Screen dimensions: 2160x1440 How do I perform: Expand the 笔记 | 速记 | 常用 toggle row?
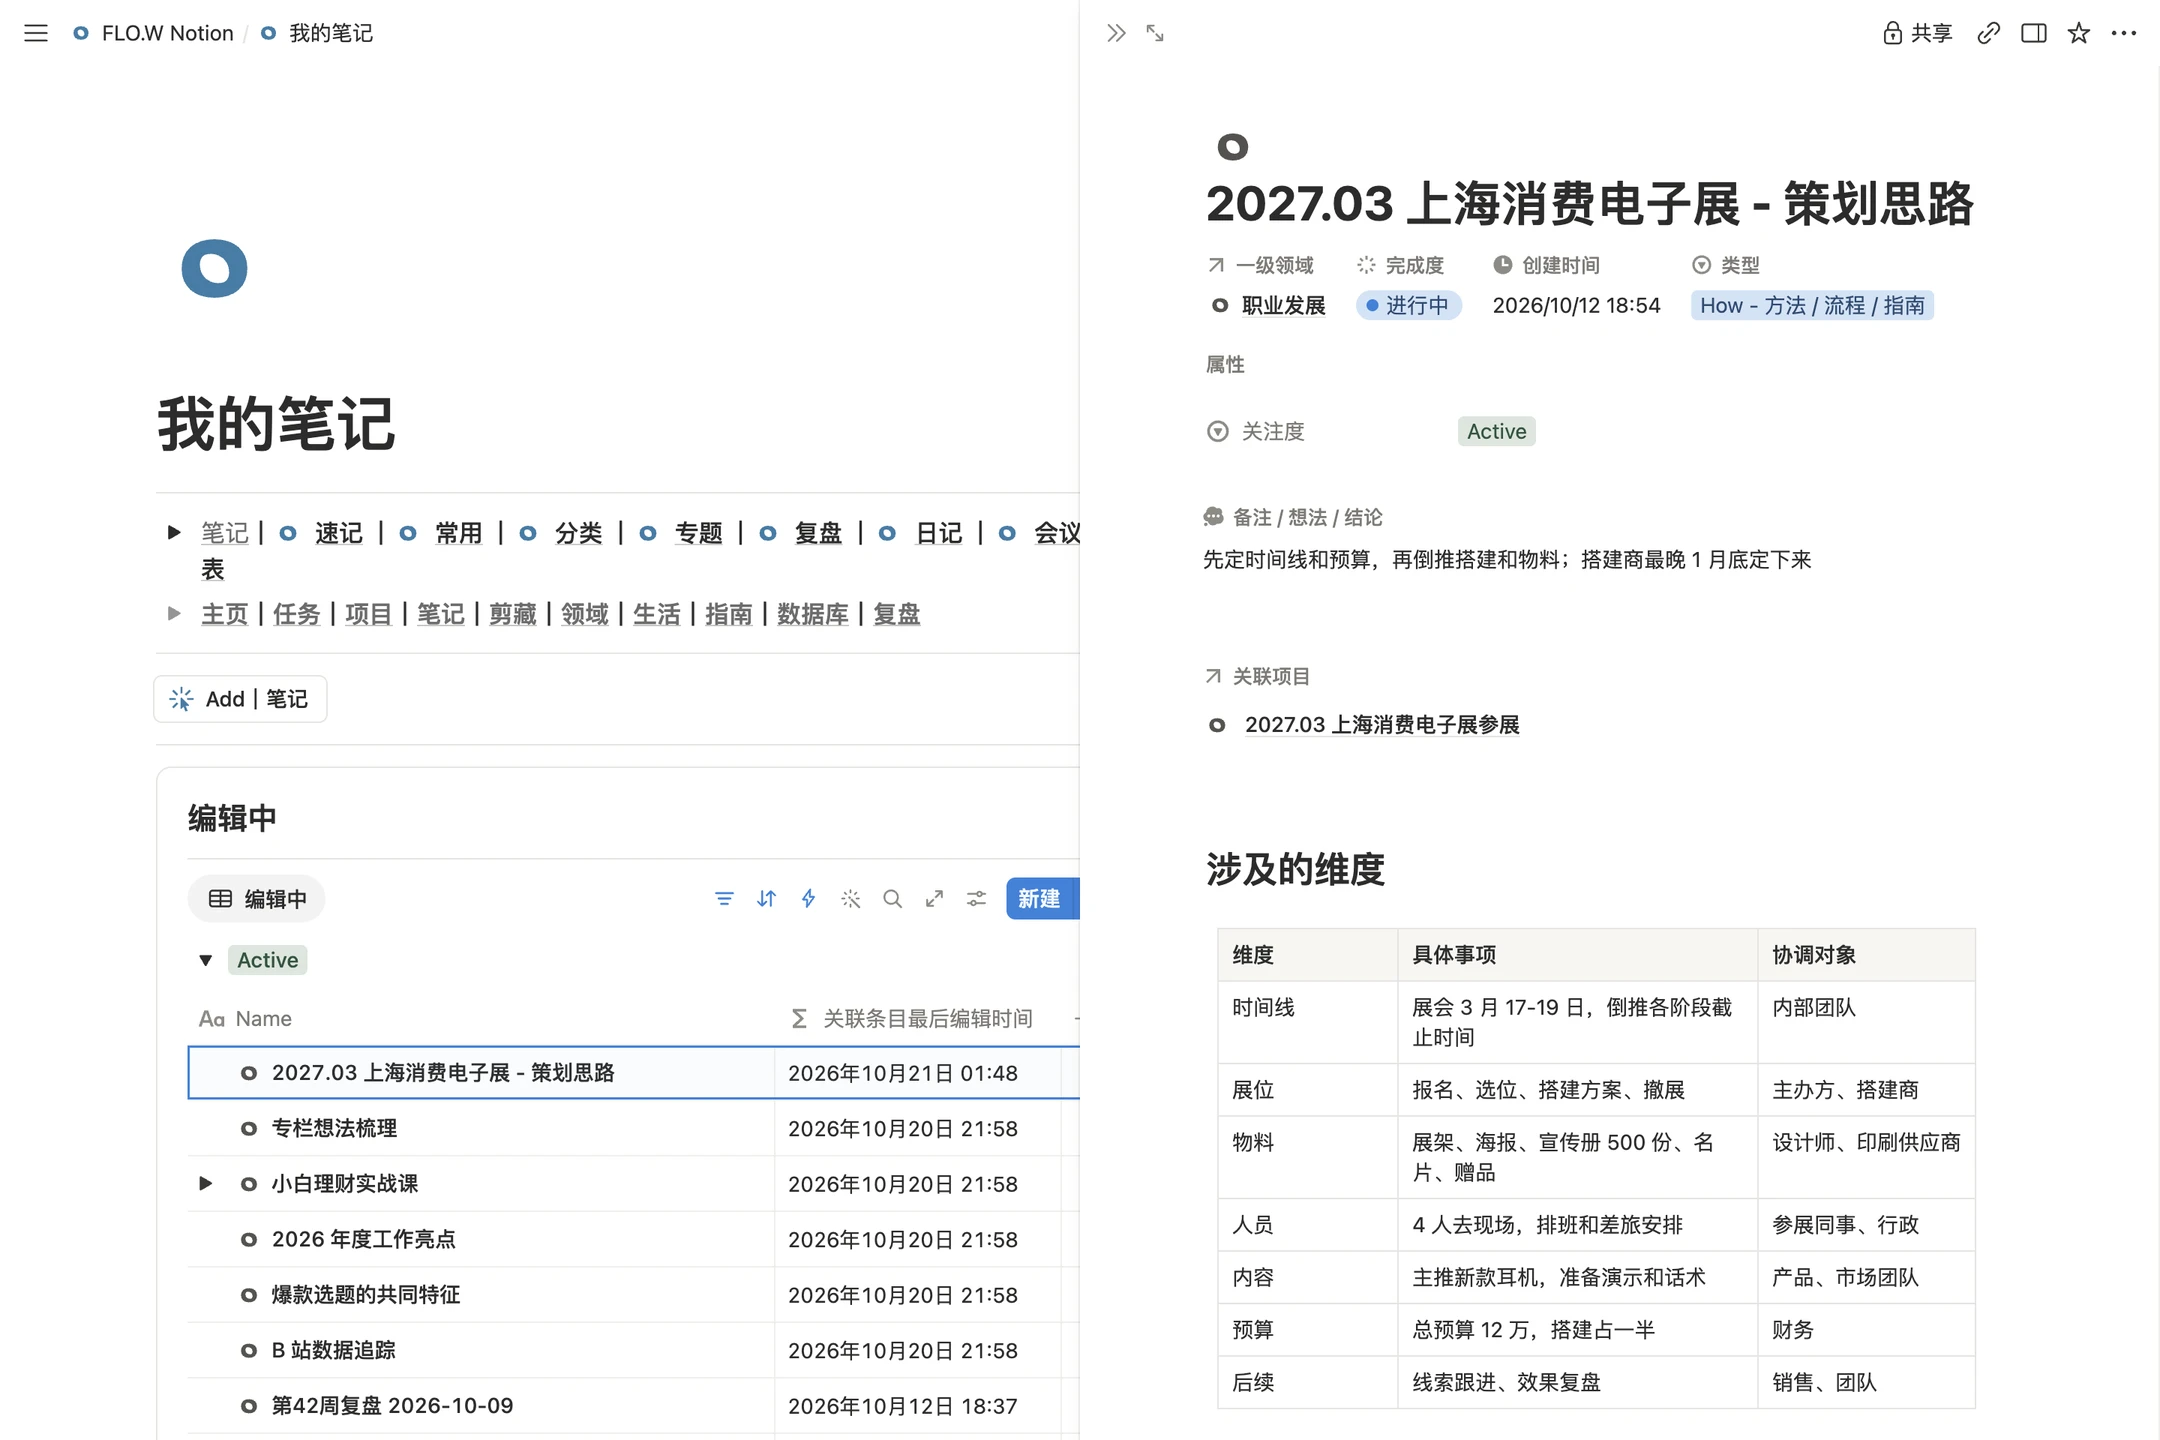coord(174,533)
